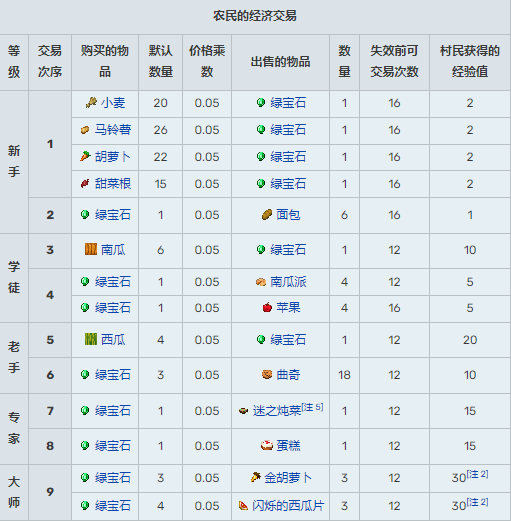The image size is (511, 521).
Task: Click the stew bowl icon beside 迷之炖菜
Action: (243, 411)
